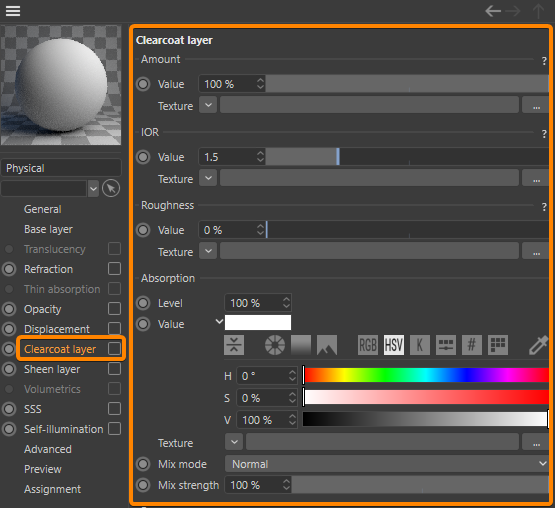This screenshot has width=555, height=508.
Task: Choose the color from picture icon
Action: click(x=327, y=345)
